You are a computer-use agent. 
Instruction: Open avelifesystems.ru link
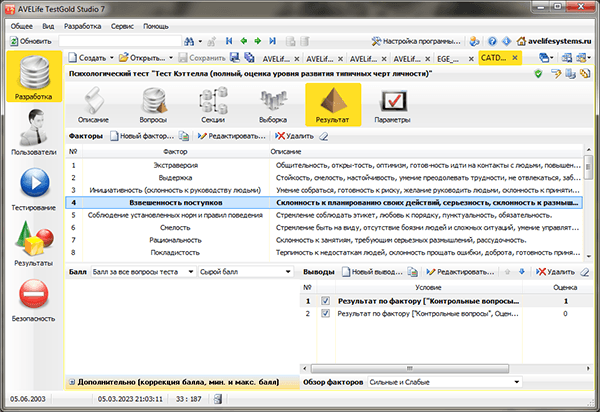(x=554, y=41)
